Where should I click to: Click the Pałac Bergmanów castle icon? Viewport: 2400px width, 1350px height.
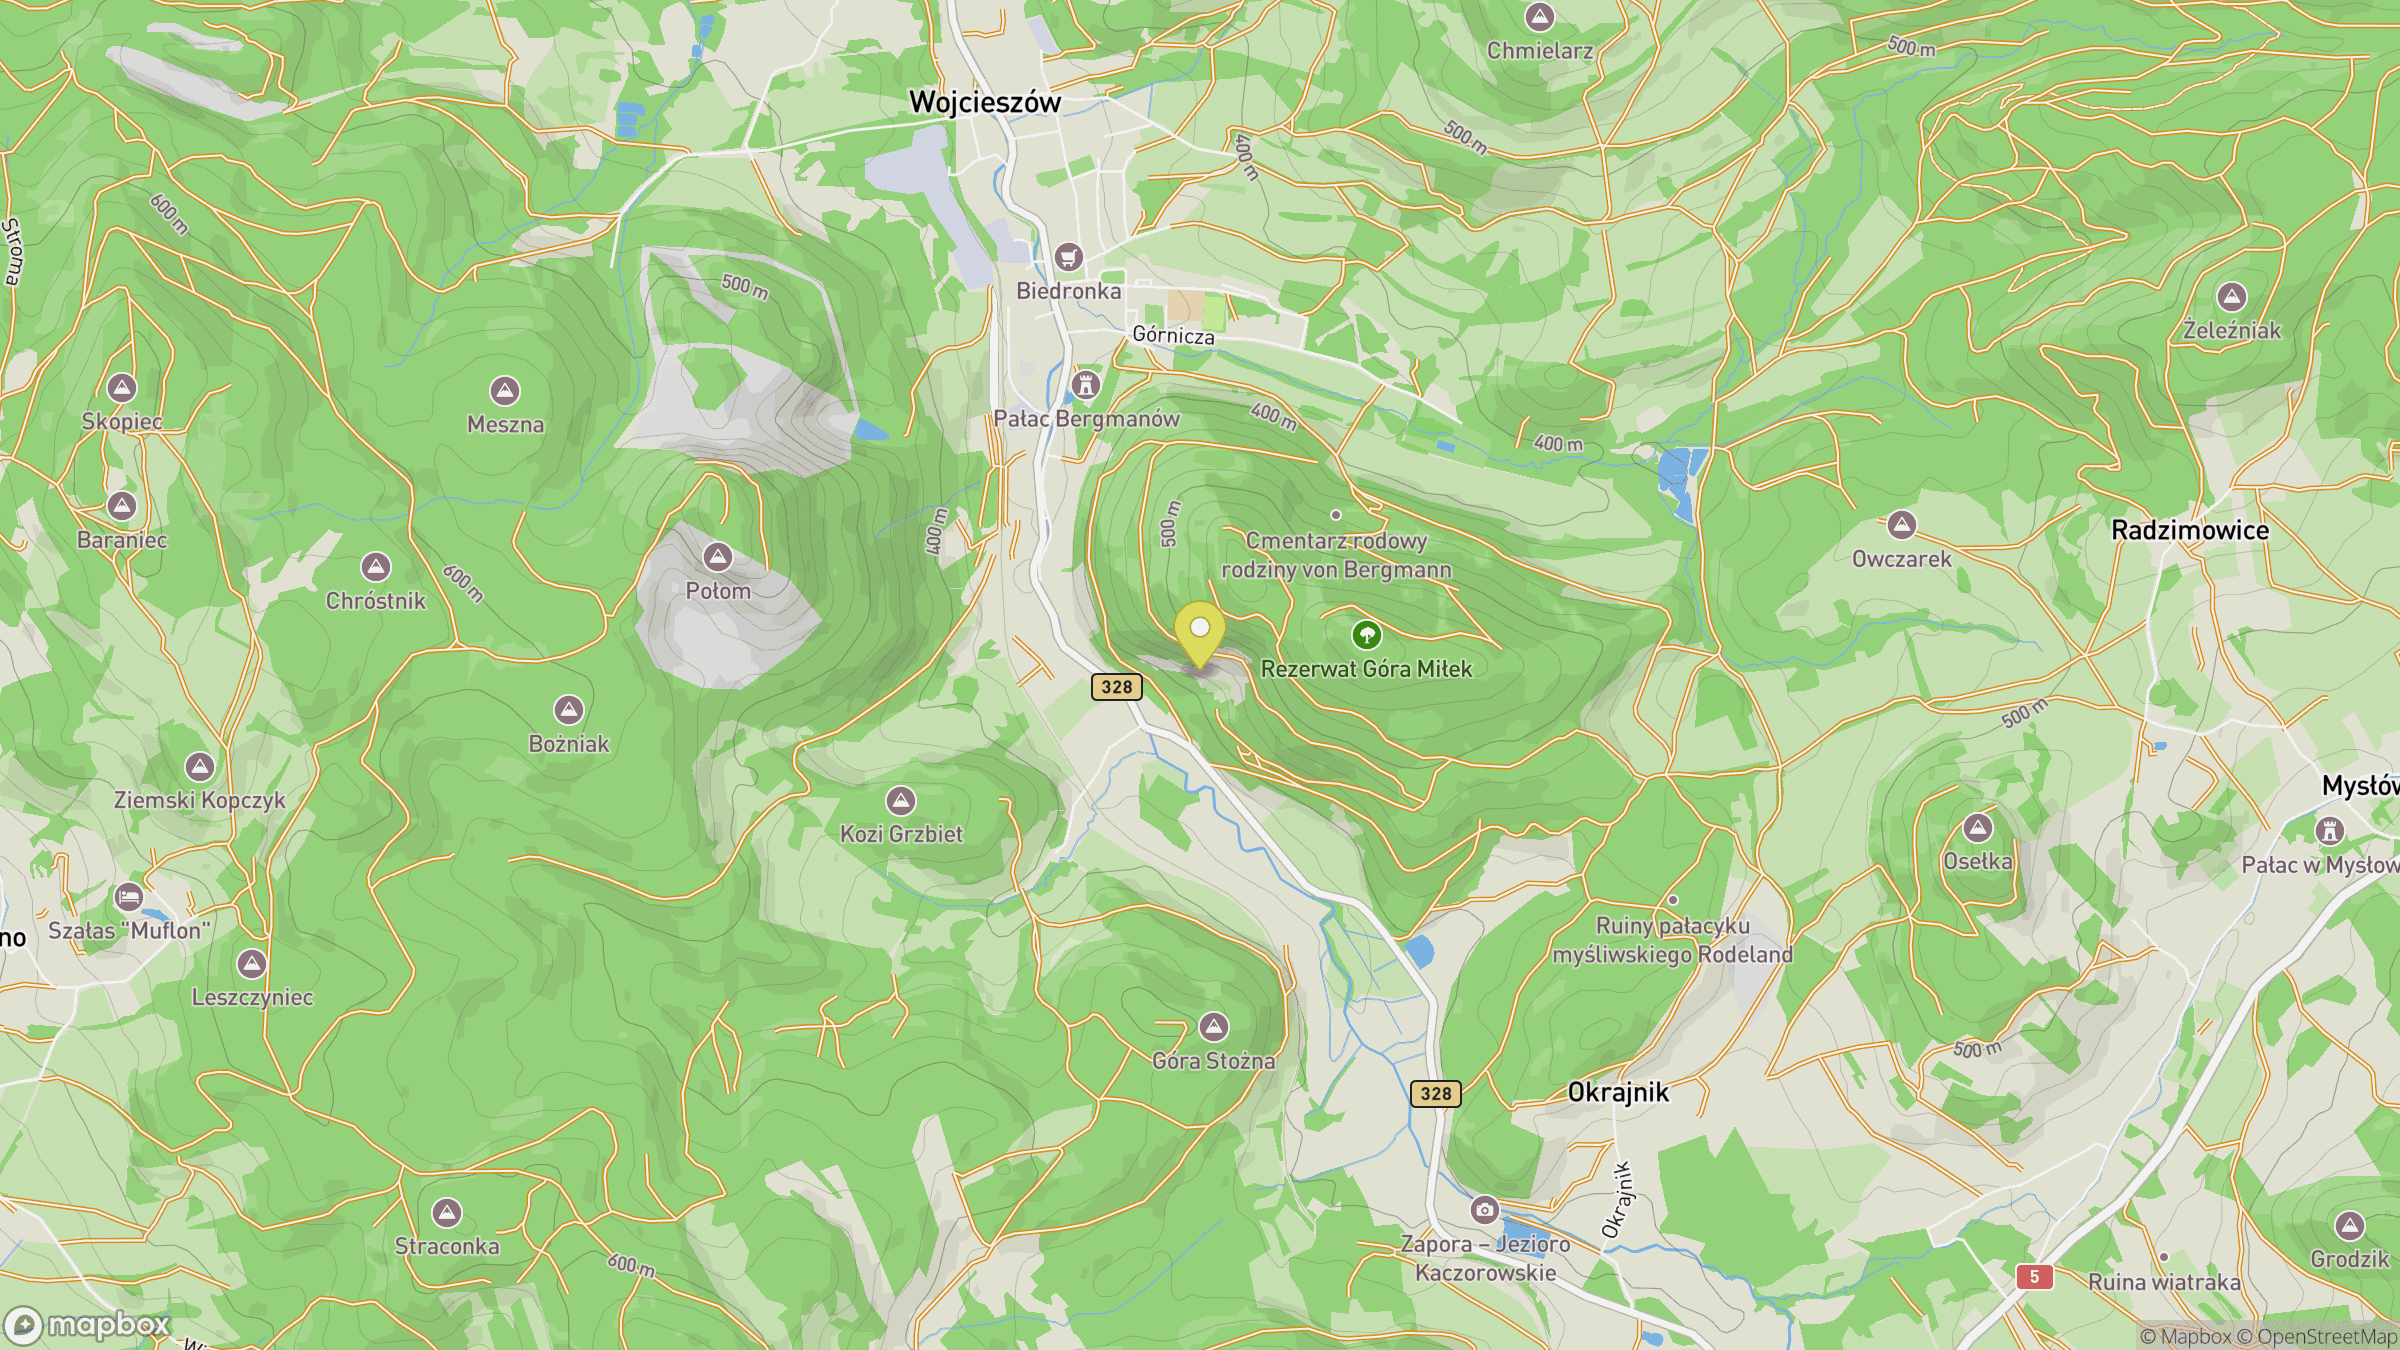[x=1086, y=385]
